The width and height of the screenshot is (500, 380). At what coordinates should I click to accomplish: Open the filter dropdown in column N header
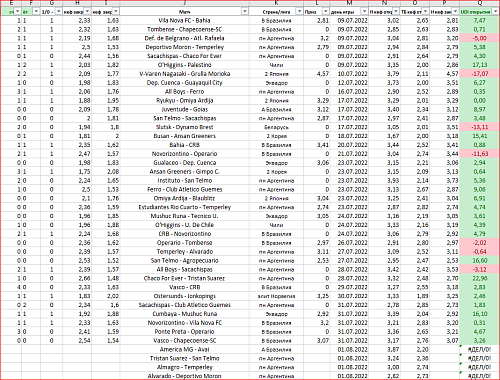point(396,12)
